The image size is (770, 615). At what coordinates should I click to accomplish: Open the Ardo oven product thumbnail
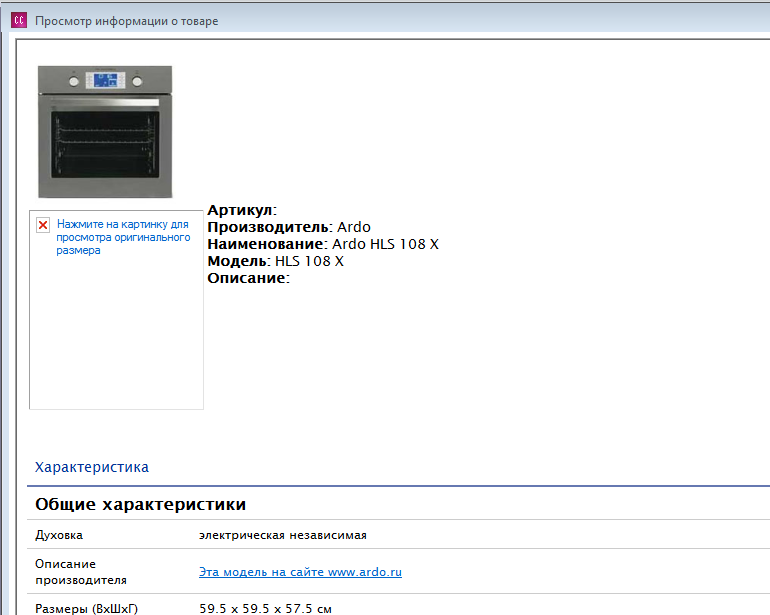point(105,132)
